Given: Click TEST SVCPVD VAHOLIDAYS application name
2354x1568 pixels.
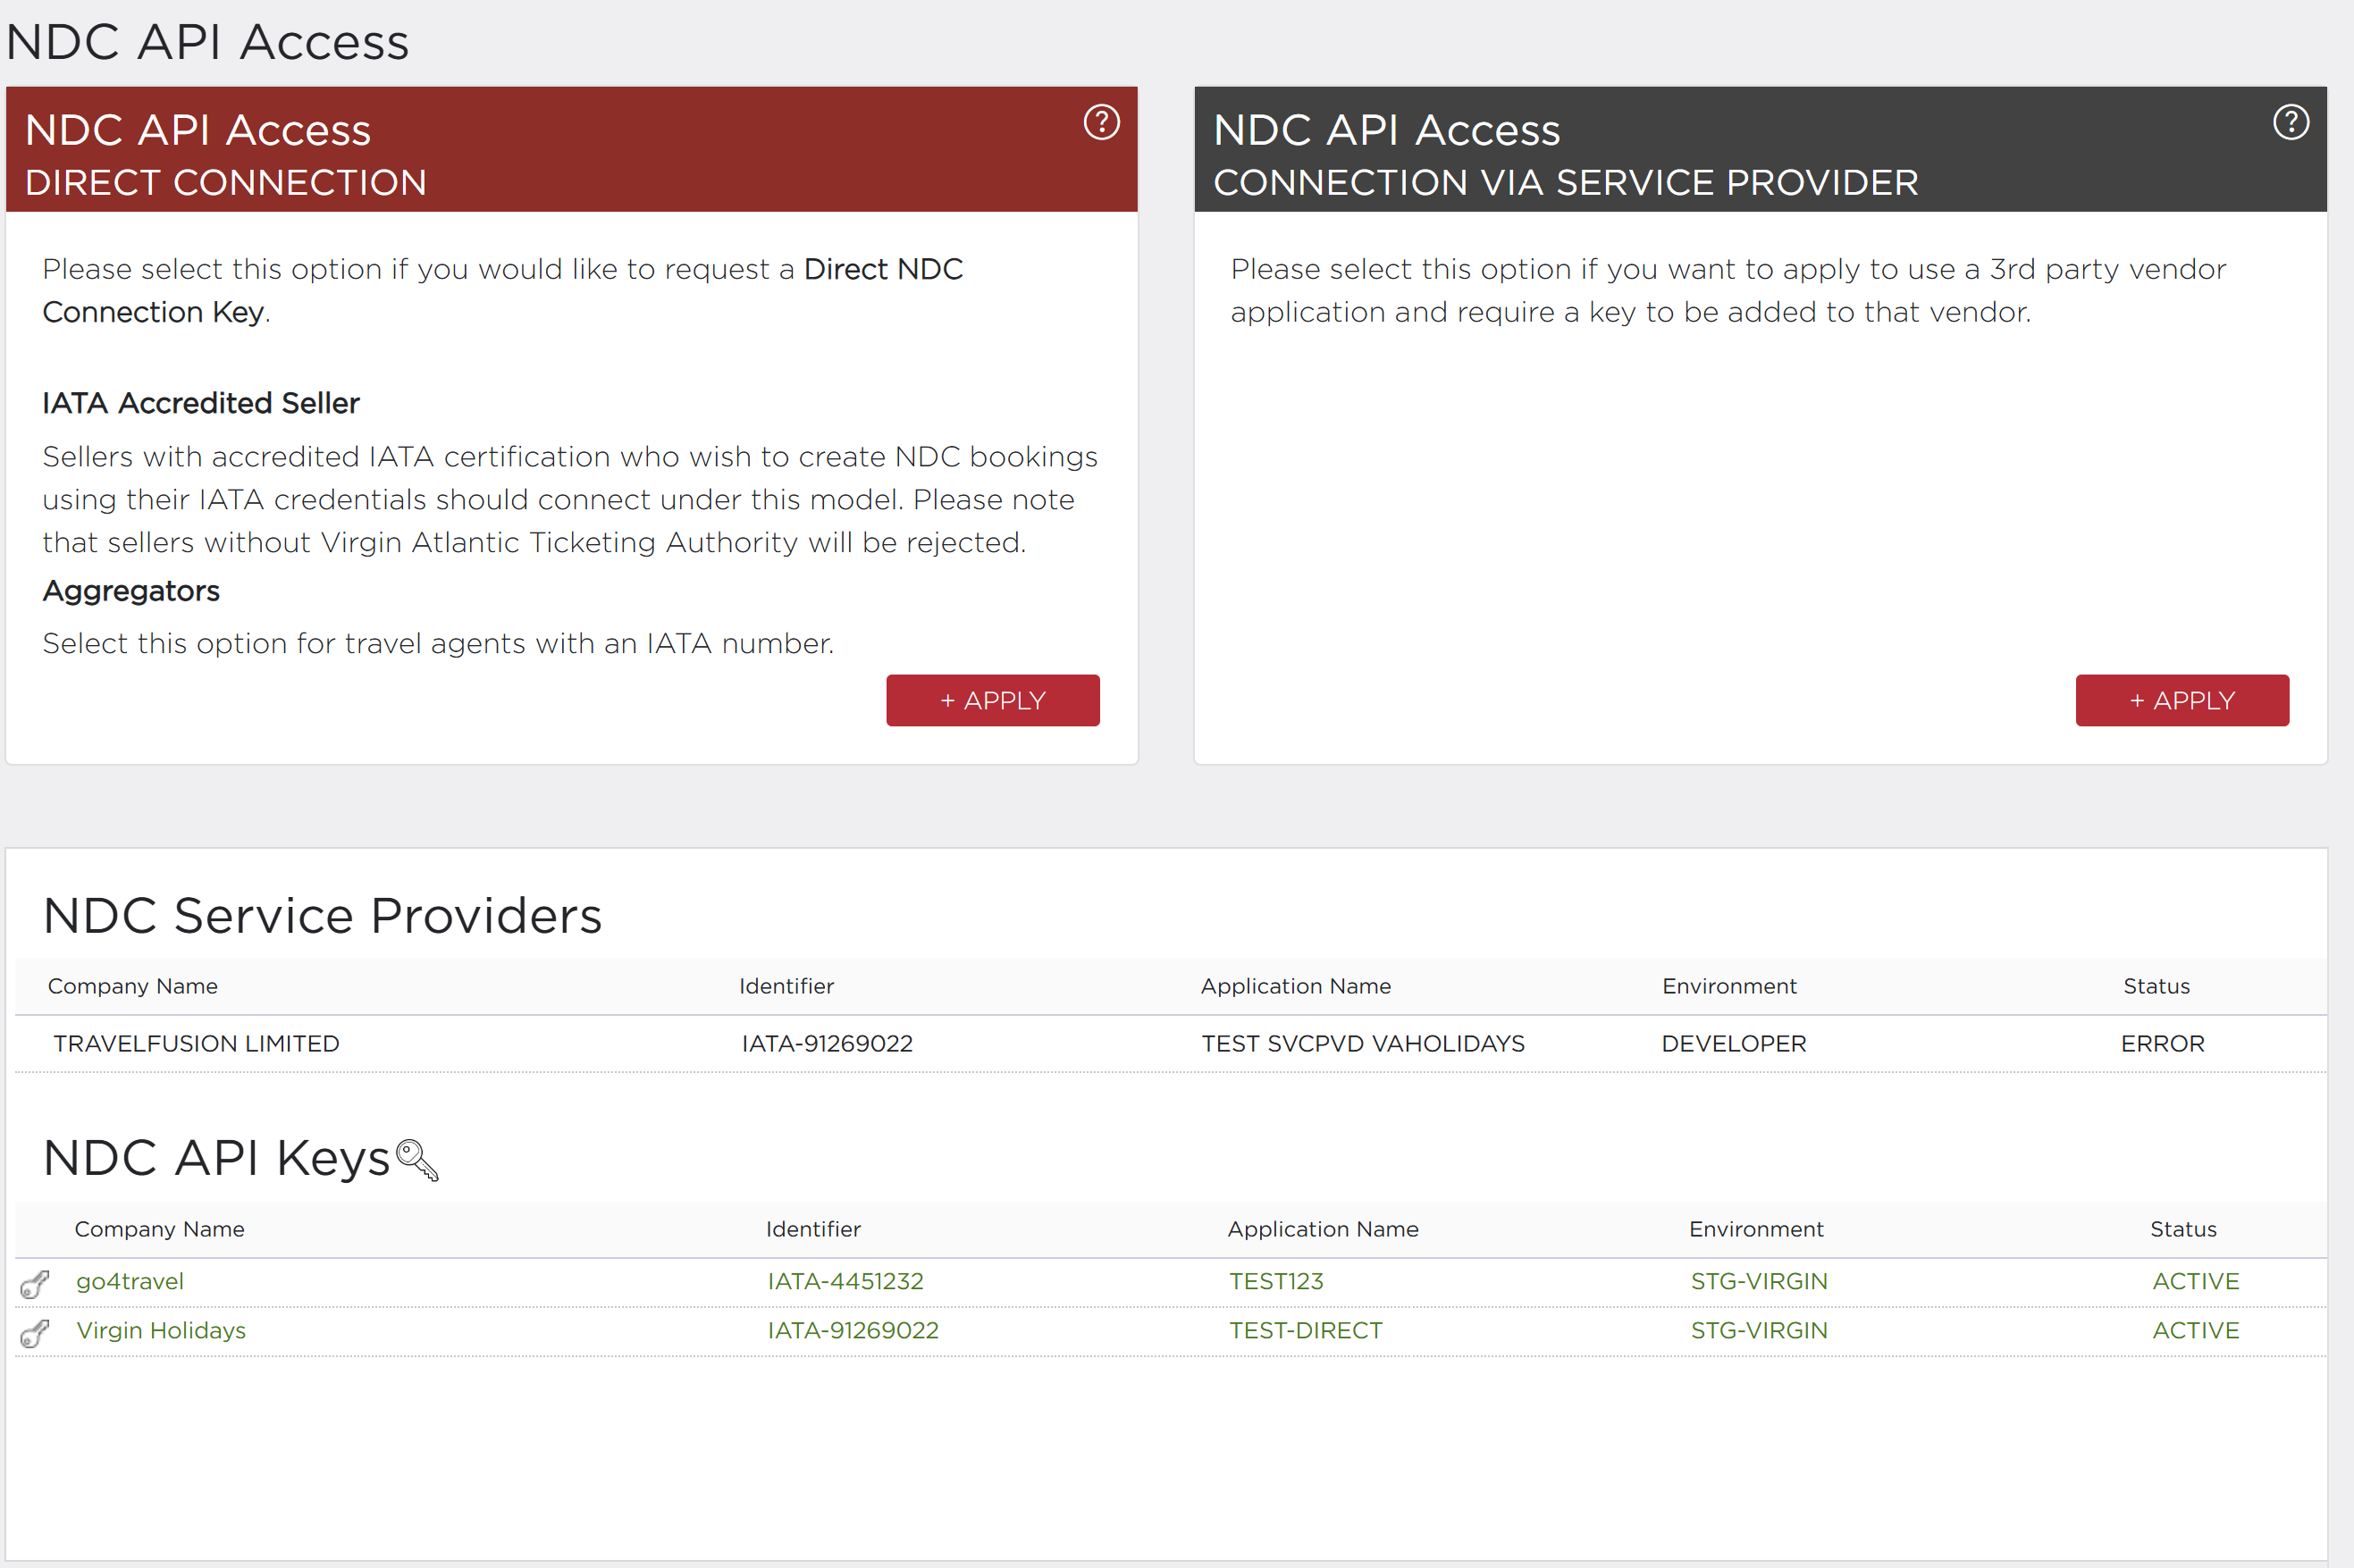Looking at the screenshot, I should 1362,1043.
